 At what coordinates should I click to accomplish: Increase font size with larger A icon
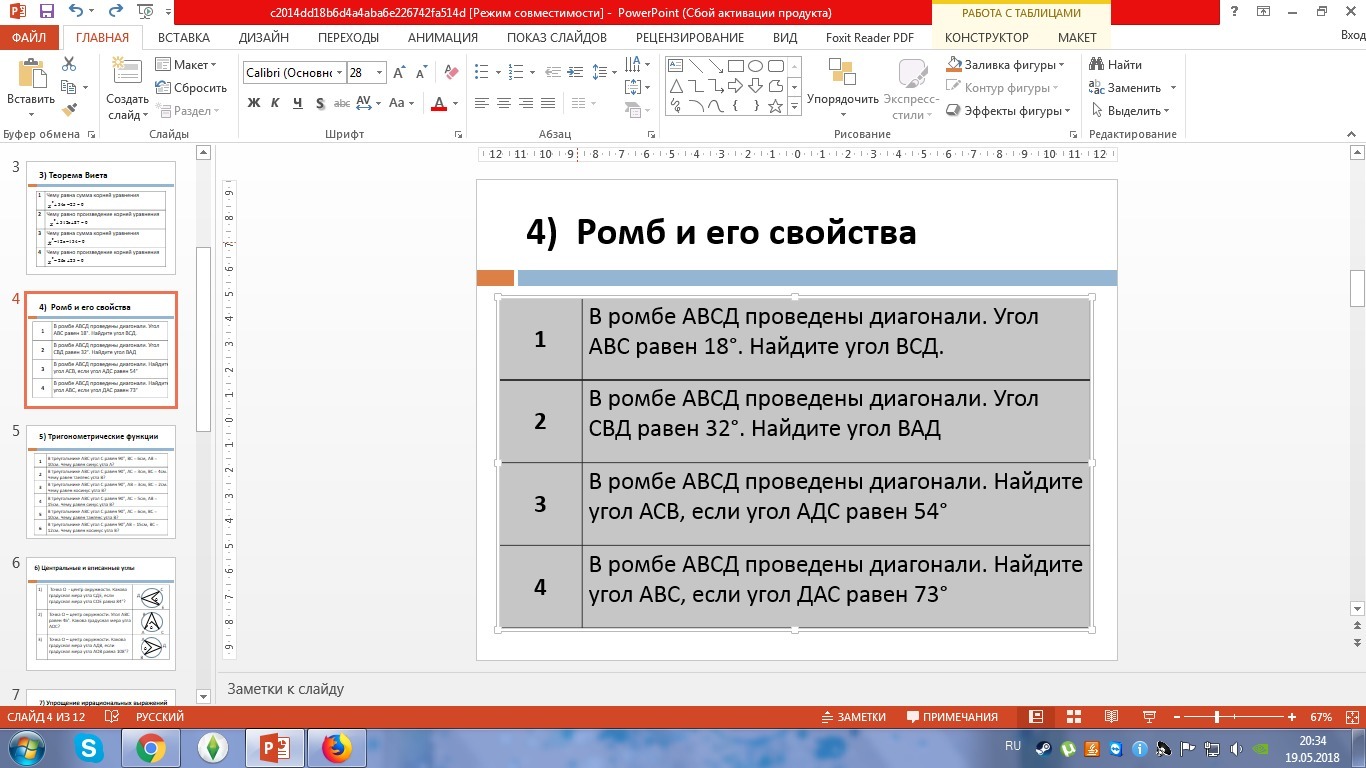(400, 73)
